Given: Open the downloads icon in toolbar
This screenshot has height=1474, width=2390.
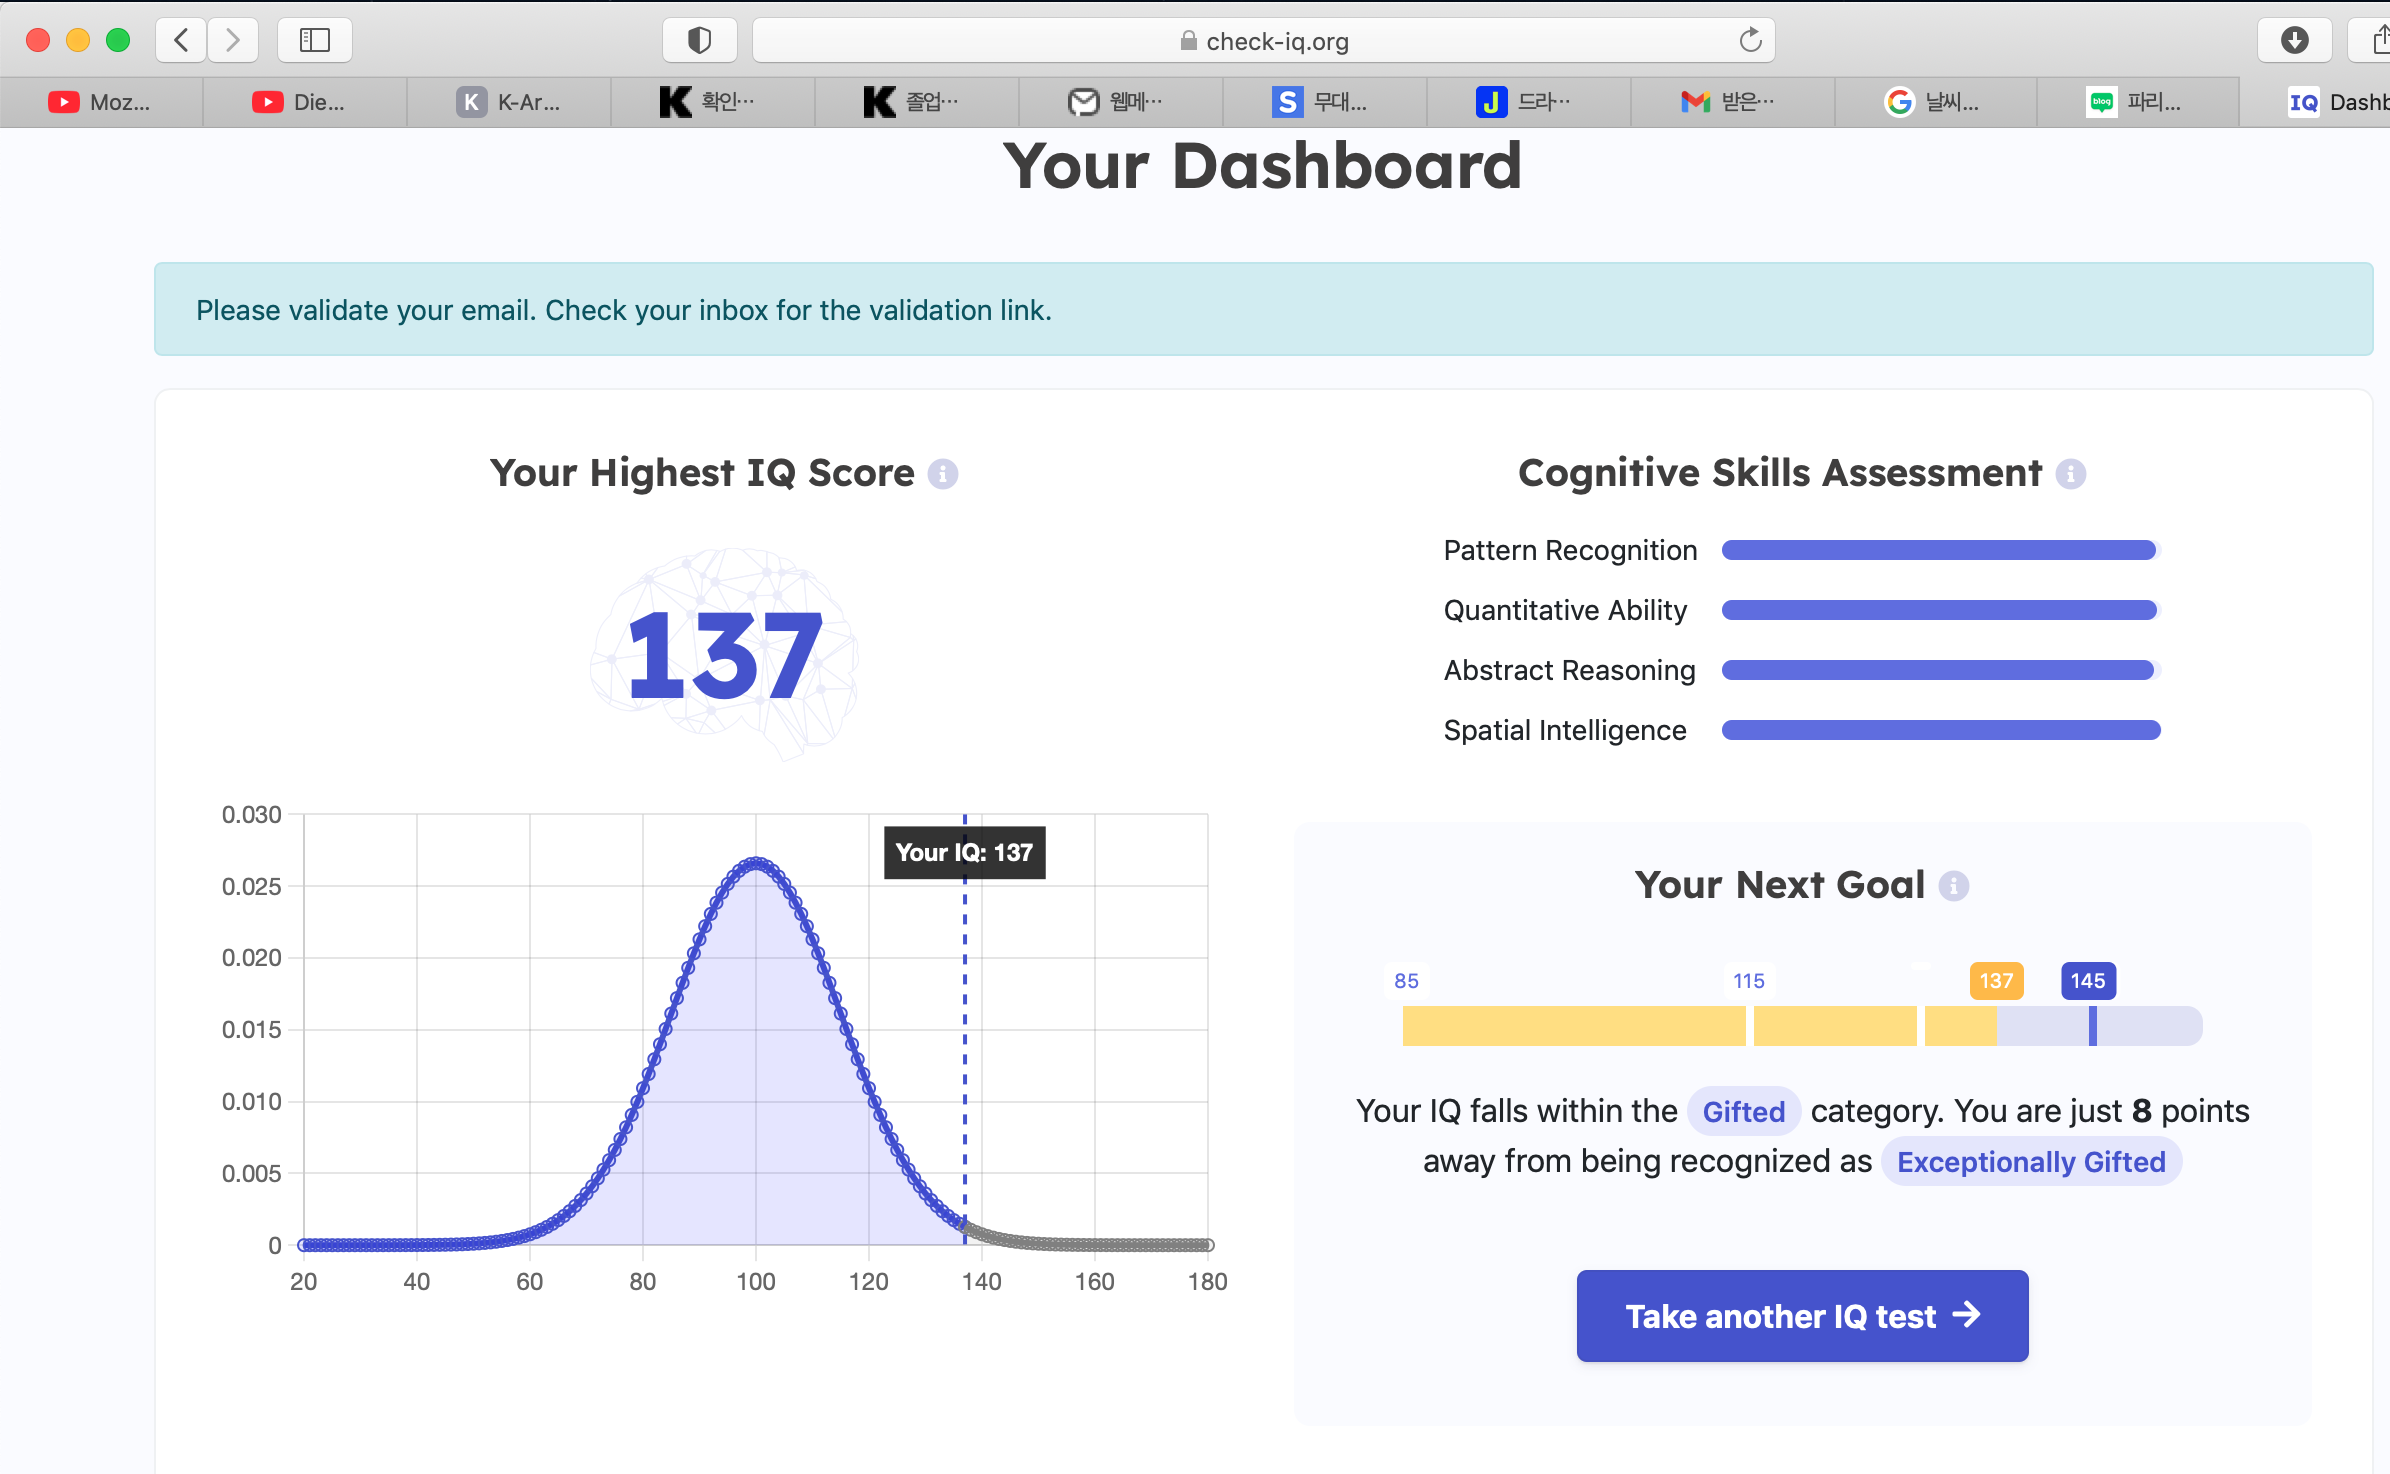Looking at the screenshot, I should [2295, 40].
